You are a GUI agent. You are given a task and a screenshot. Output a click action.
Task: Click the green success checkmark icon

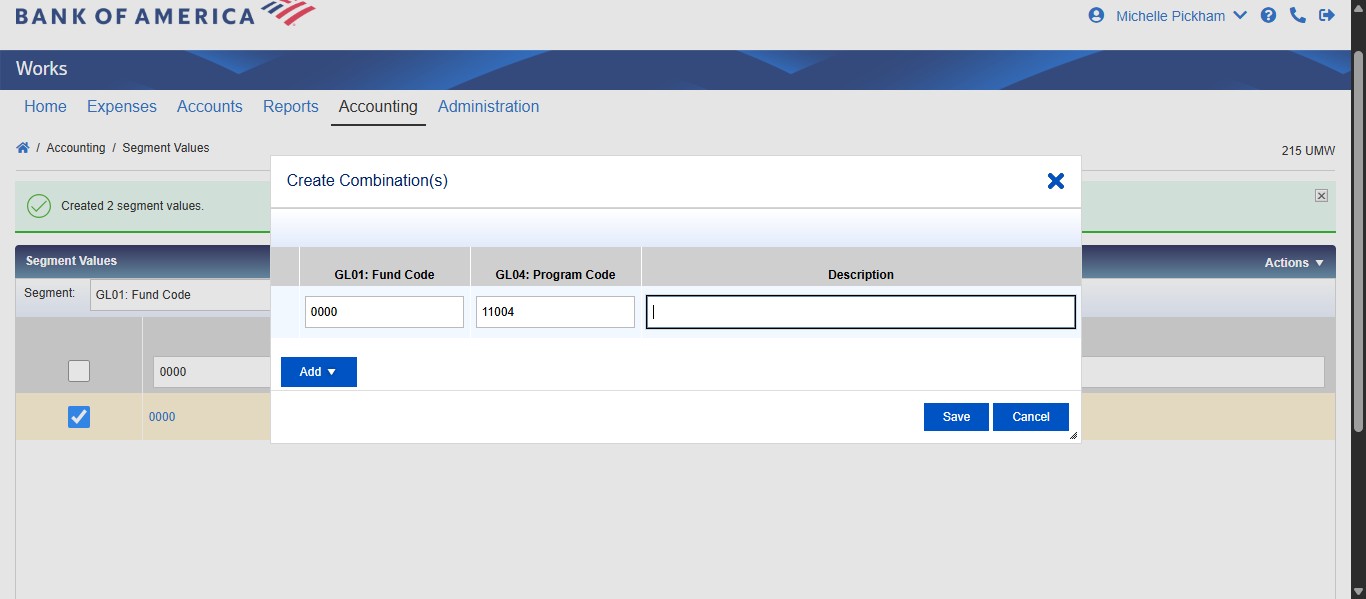(38, 205)
